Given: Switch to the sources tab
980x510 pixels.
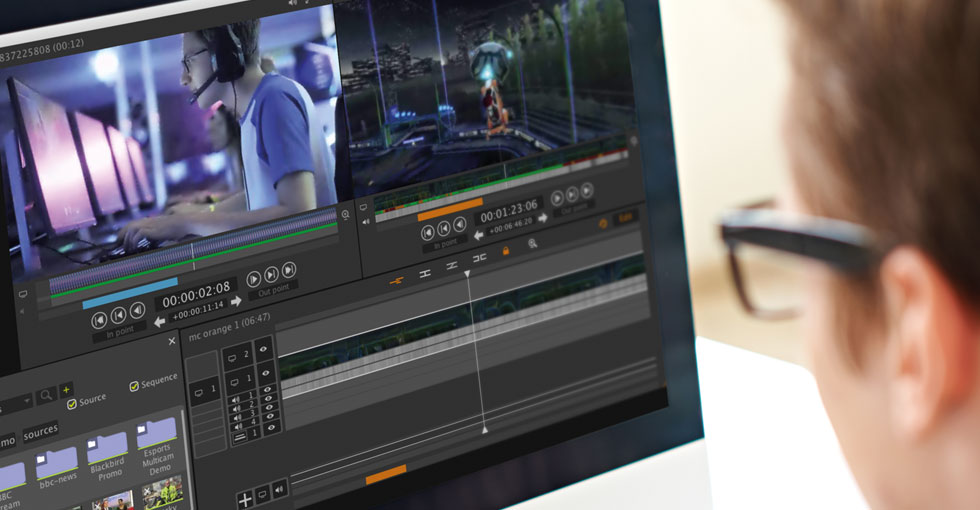Looking at the screenshot, I should [x=41, y=432].
